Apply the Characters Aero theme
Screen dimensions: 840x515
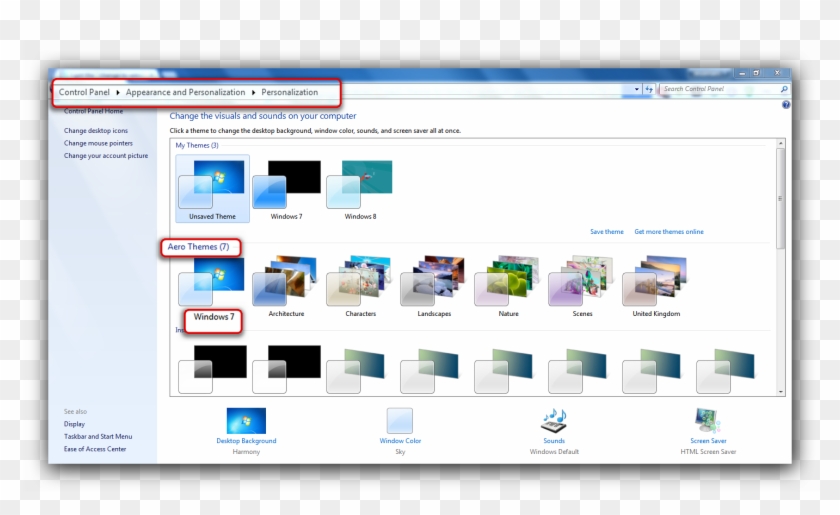pyautogui.click(x=360, y=286)
